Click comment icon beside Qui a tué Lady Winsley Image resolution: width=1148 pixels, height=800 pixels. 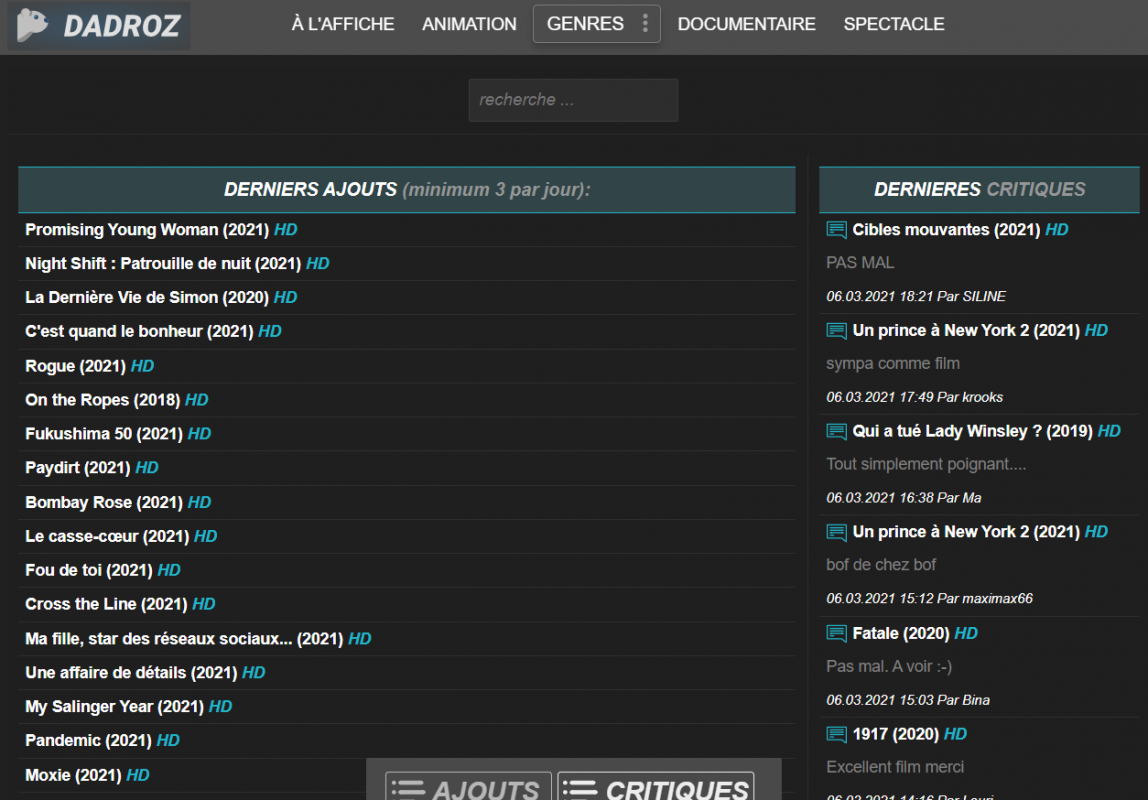click(x=836, y=431)
